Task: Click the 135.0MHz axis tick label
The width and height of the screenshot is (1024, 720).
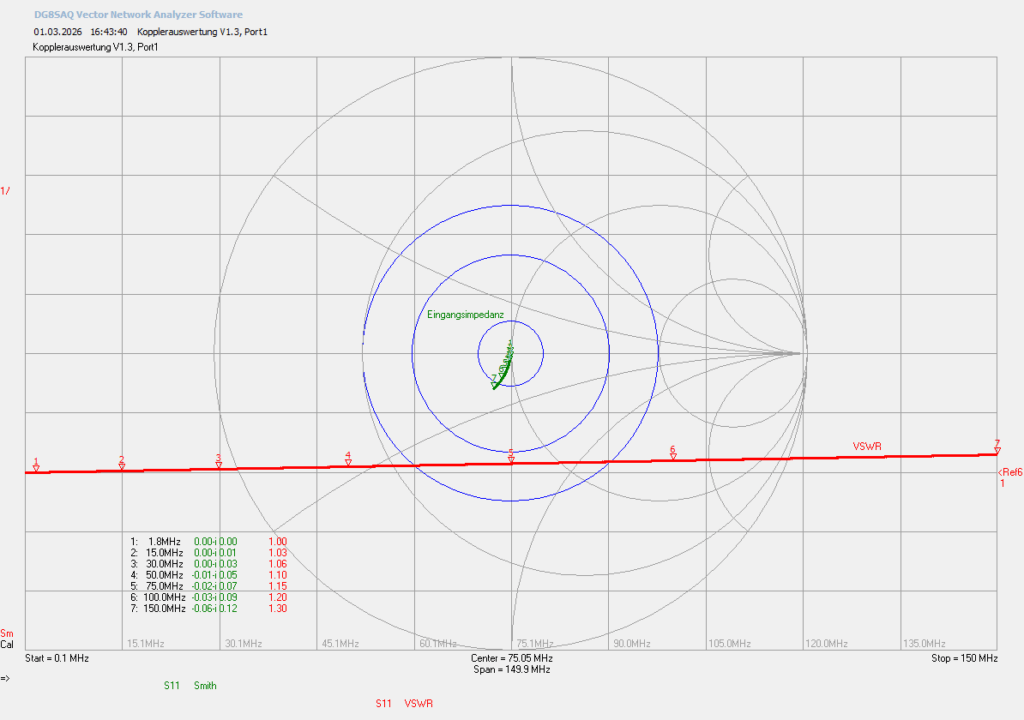Action: click(x=924, y=644)
